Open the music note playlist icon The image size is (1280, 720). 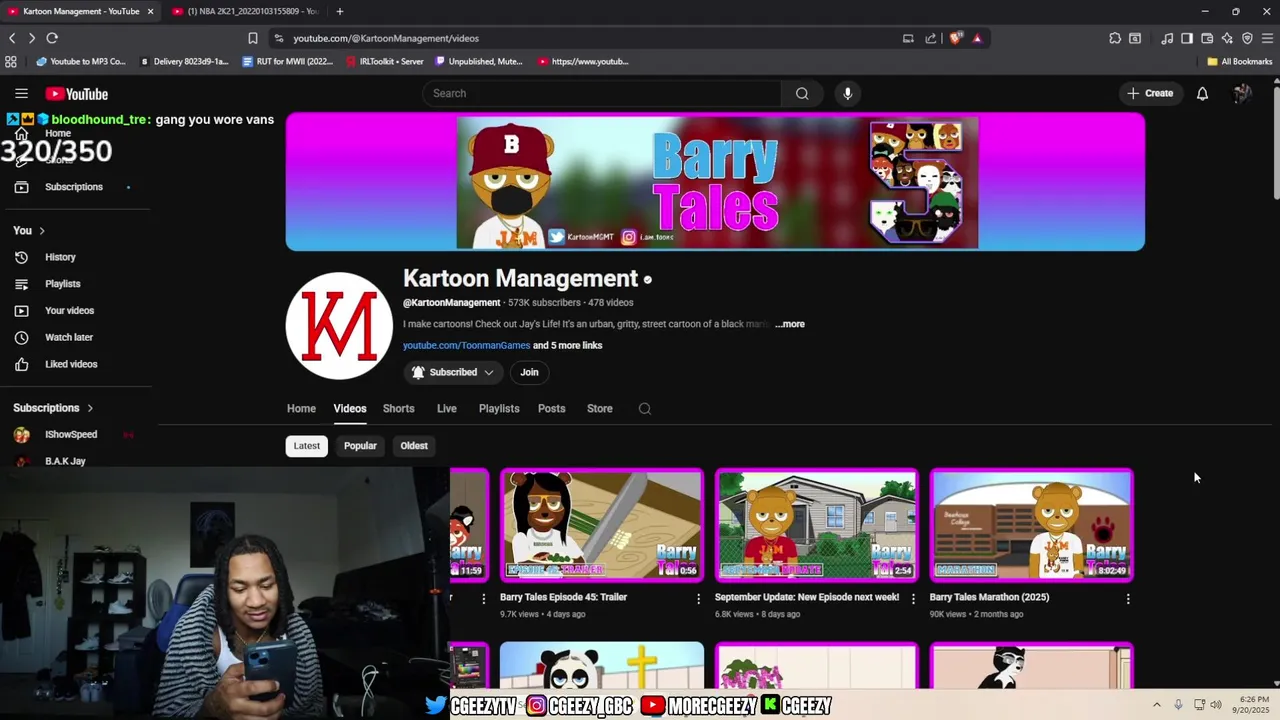click(1167, 38)
